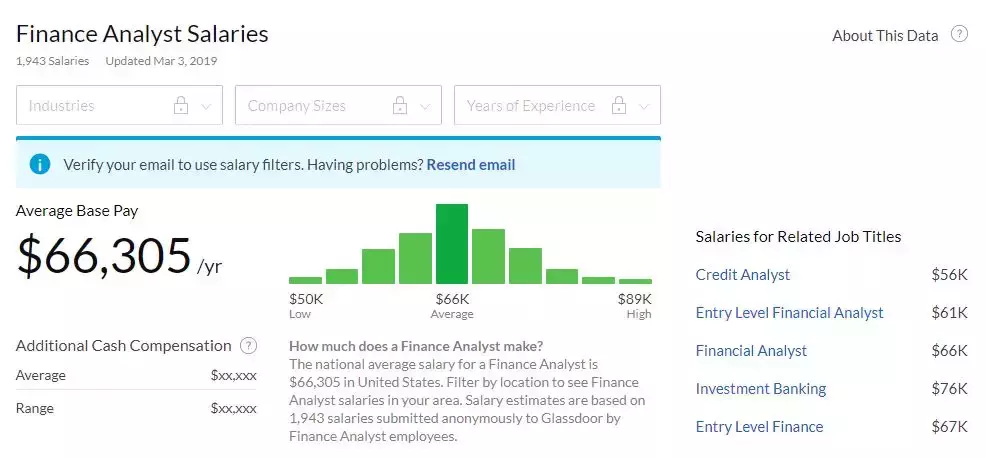986x458 pixels.
Task: Click the tallest dark green histogram bar
Action: tap(452, 245)
